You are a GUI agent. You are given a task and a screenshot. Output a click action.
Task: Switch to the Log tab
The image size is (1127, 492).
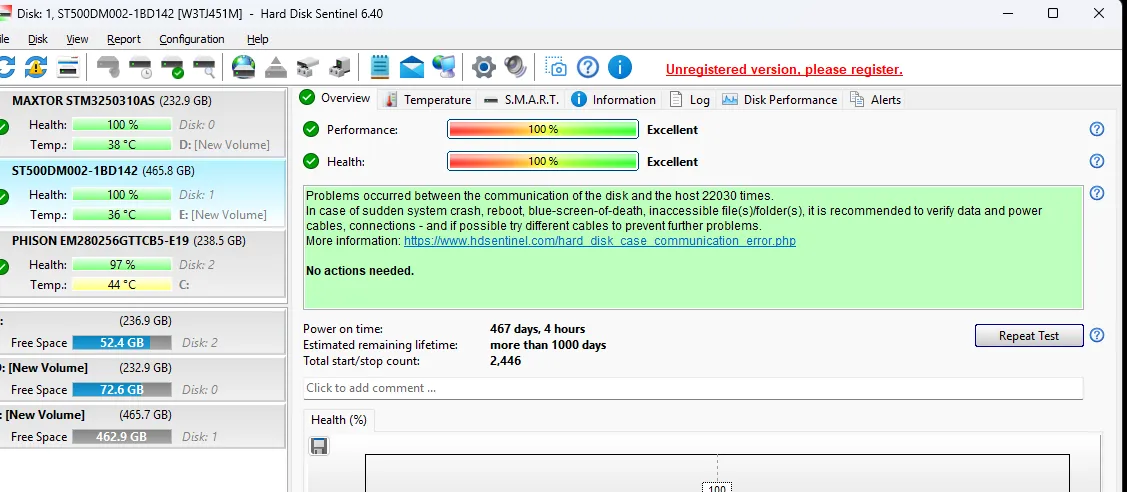[x=690, y=100]
